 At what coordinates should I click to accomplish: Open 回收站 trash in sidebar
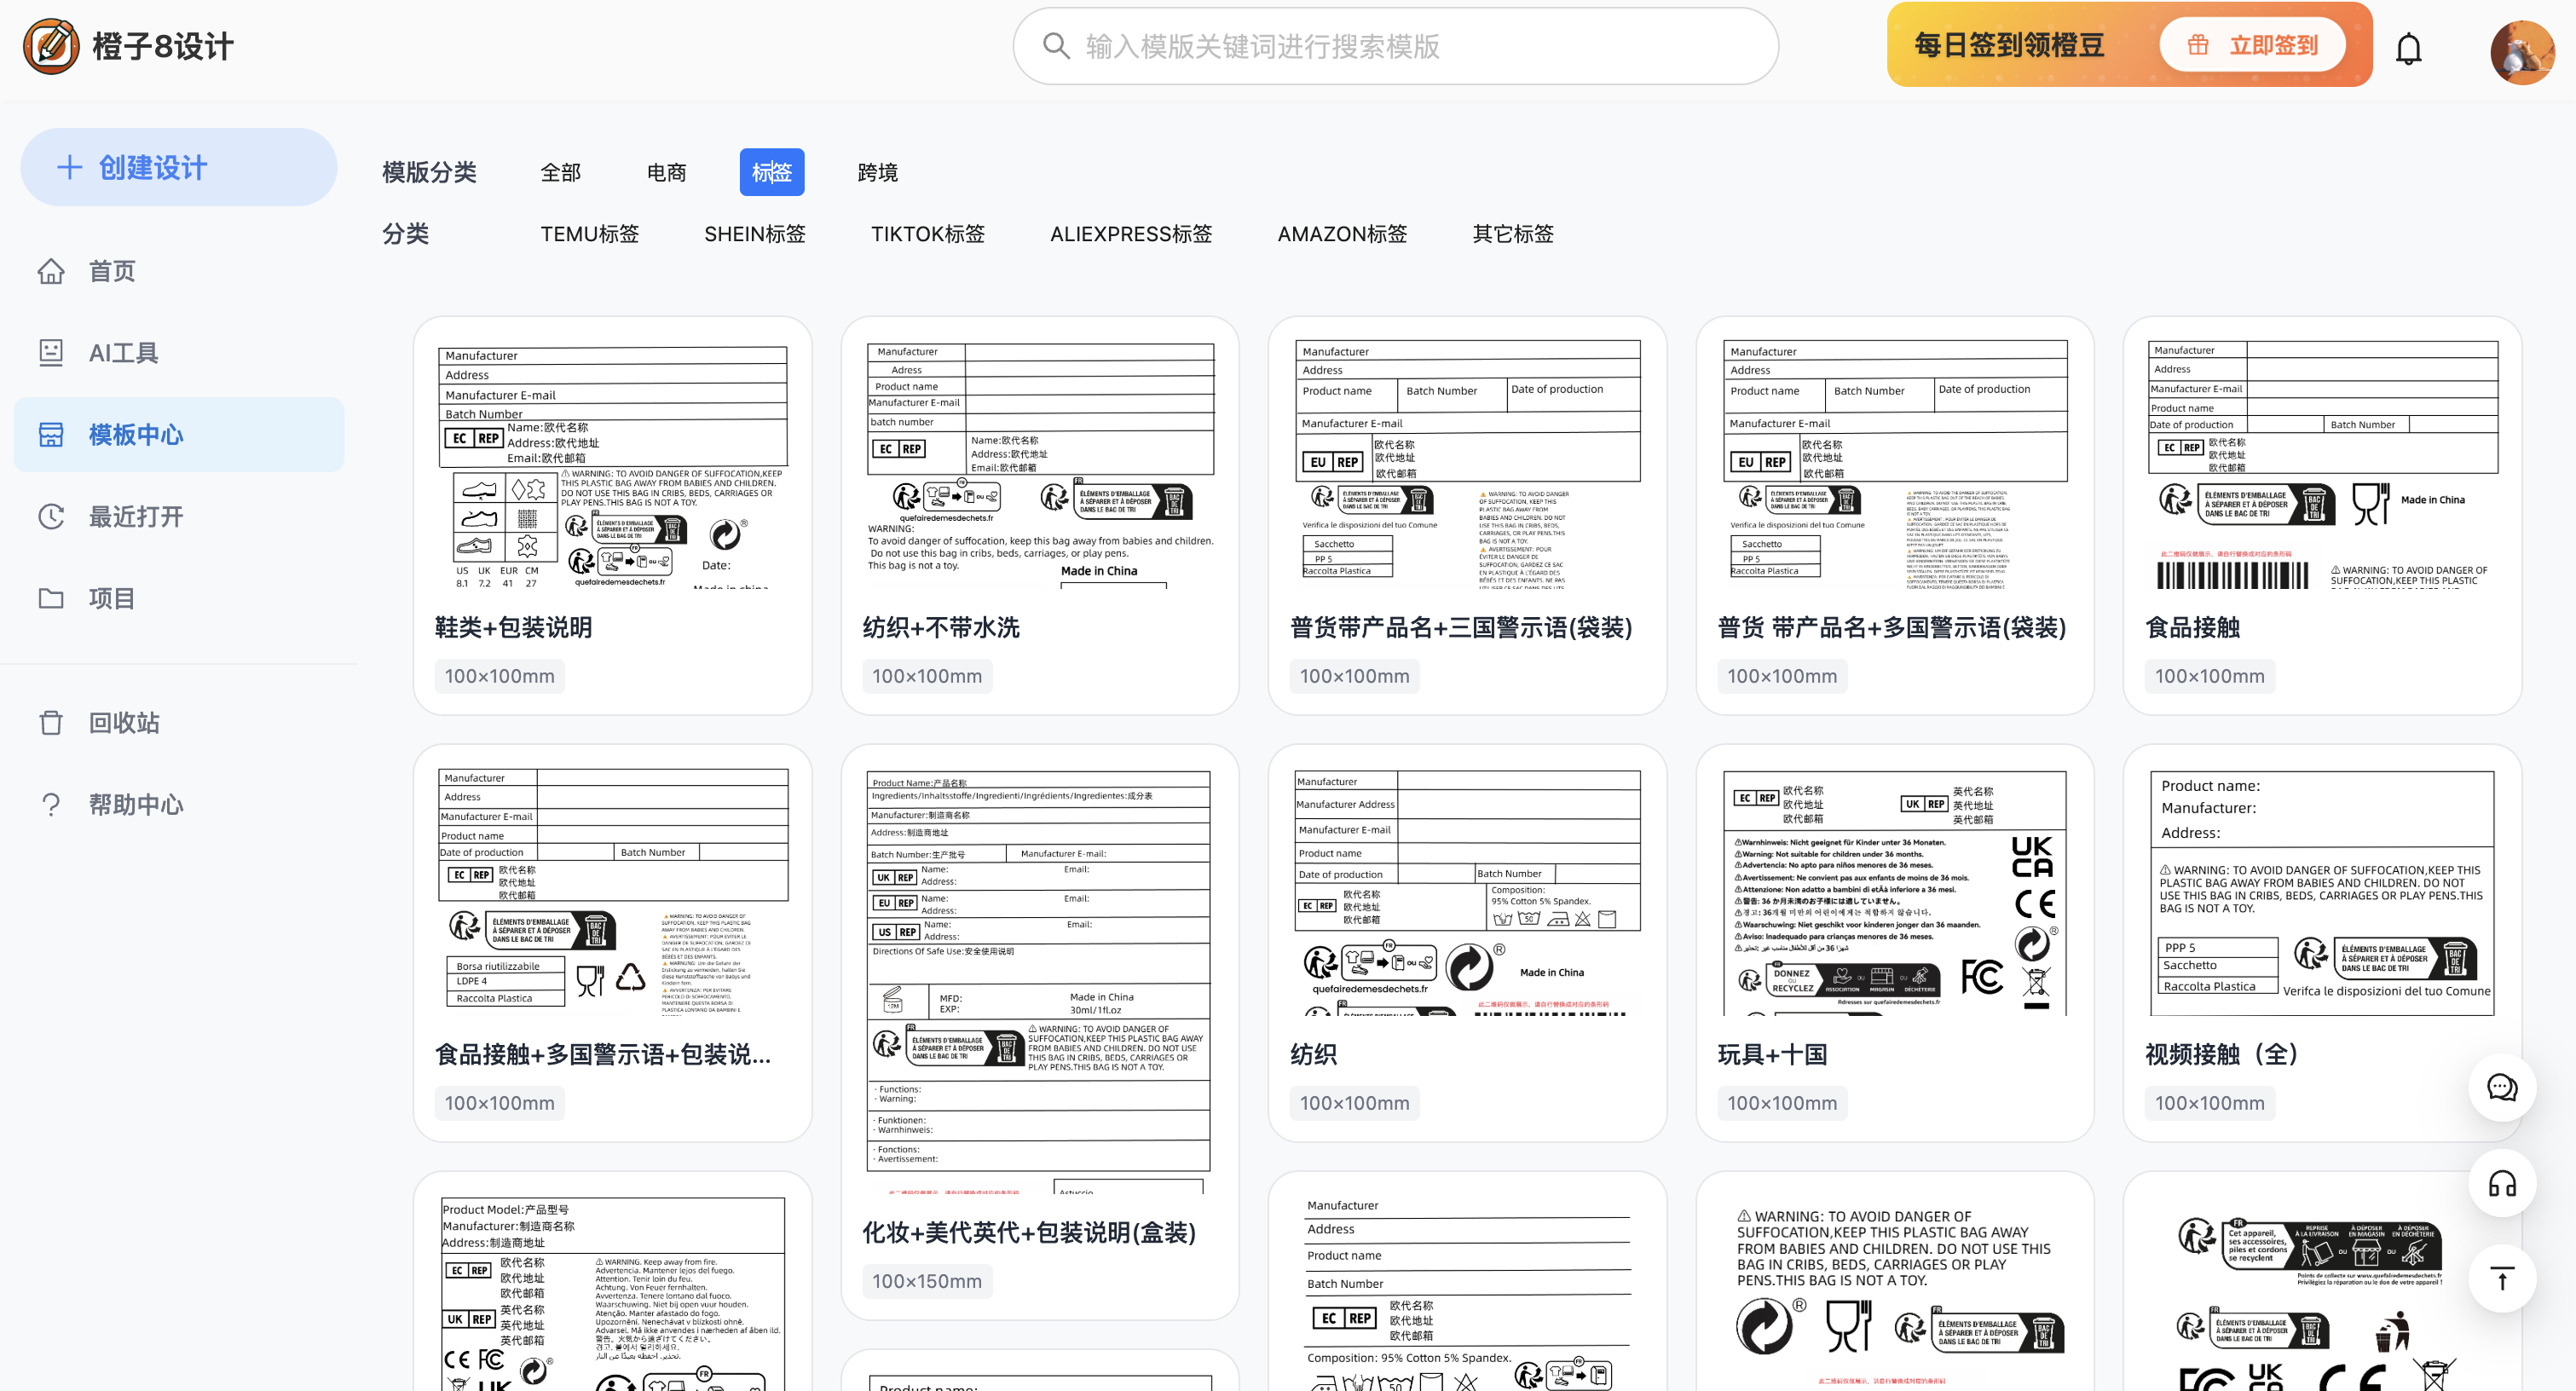point(123,723)
